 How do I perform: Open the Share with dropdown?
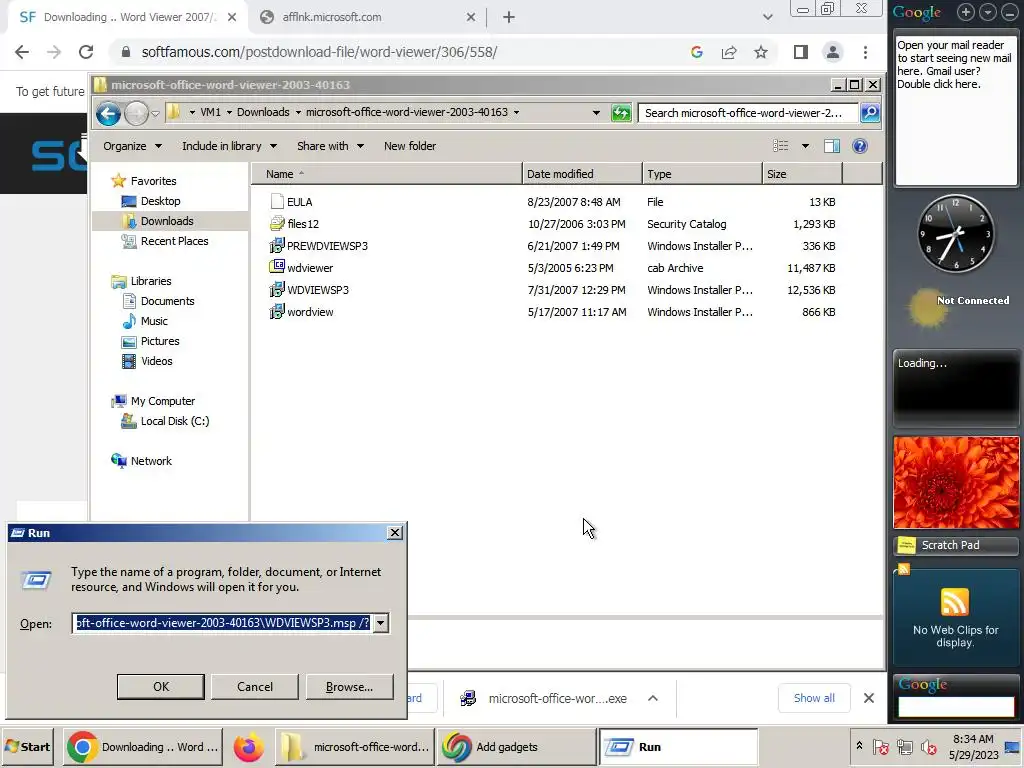click(x=330, y=146)
